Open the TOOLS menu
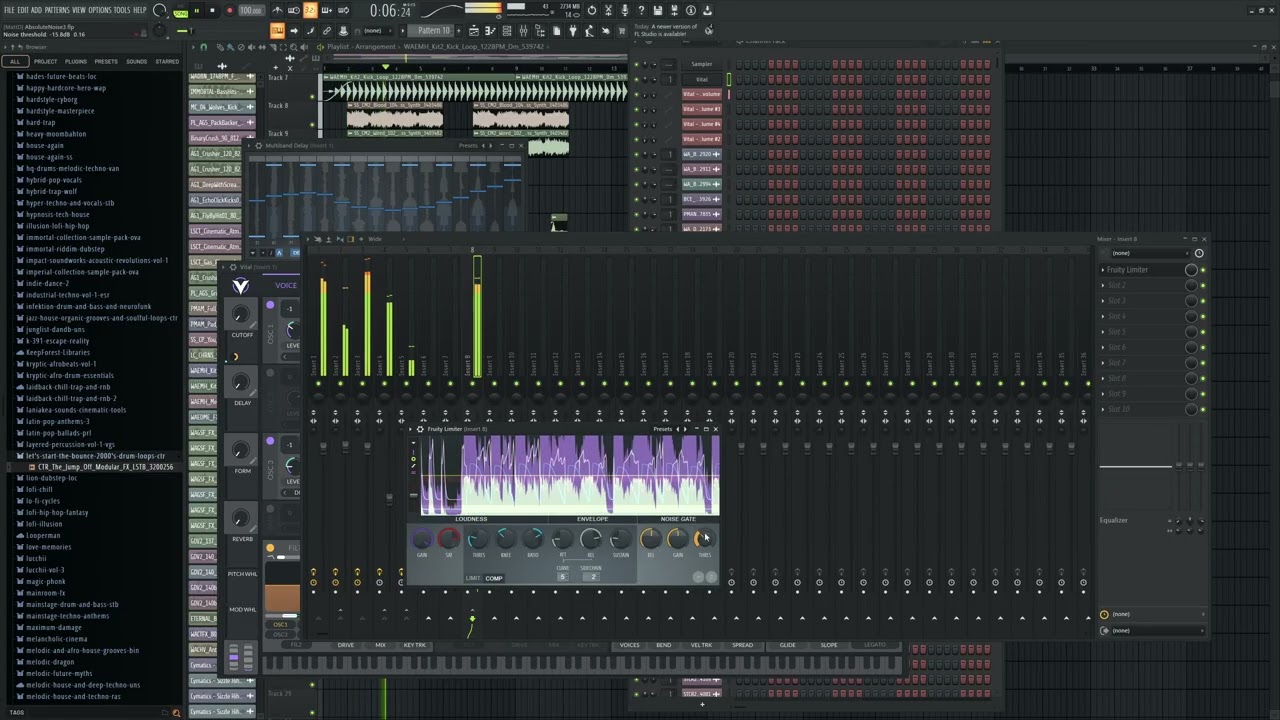 (x=122, y=10)
